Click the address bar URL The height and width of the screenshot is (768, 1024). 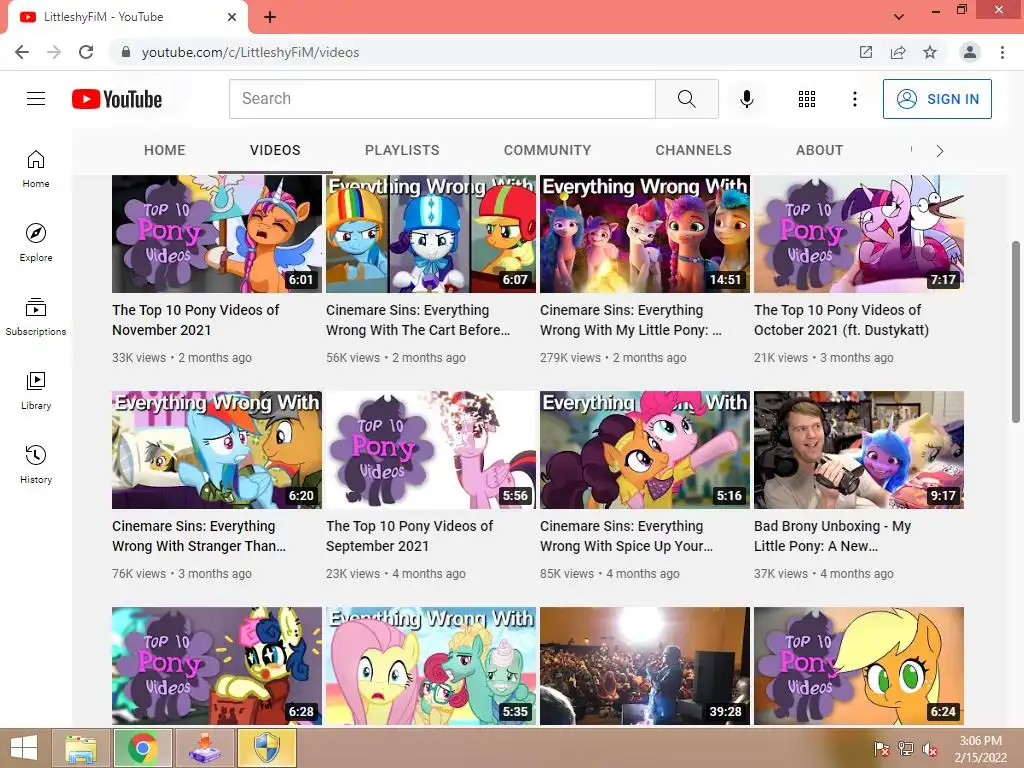pos(250,52)
